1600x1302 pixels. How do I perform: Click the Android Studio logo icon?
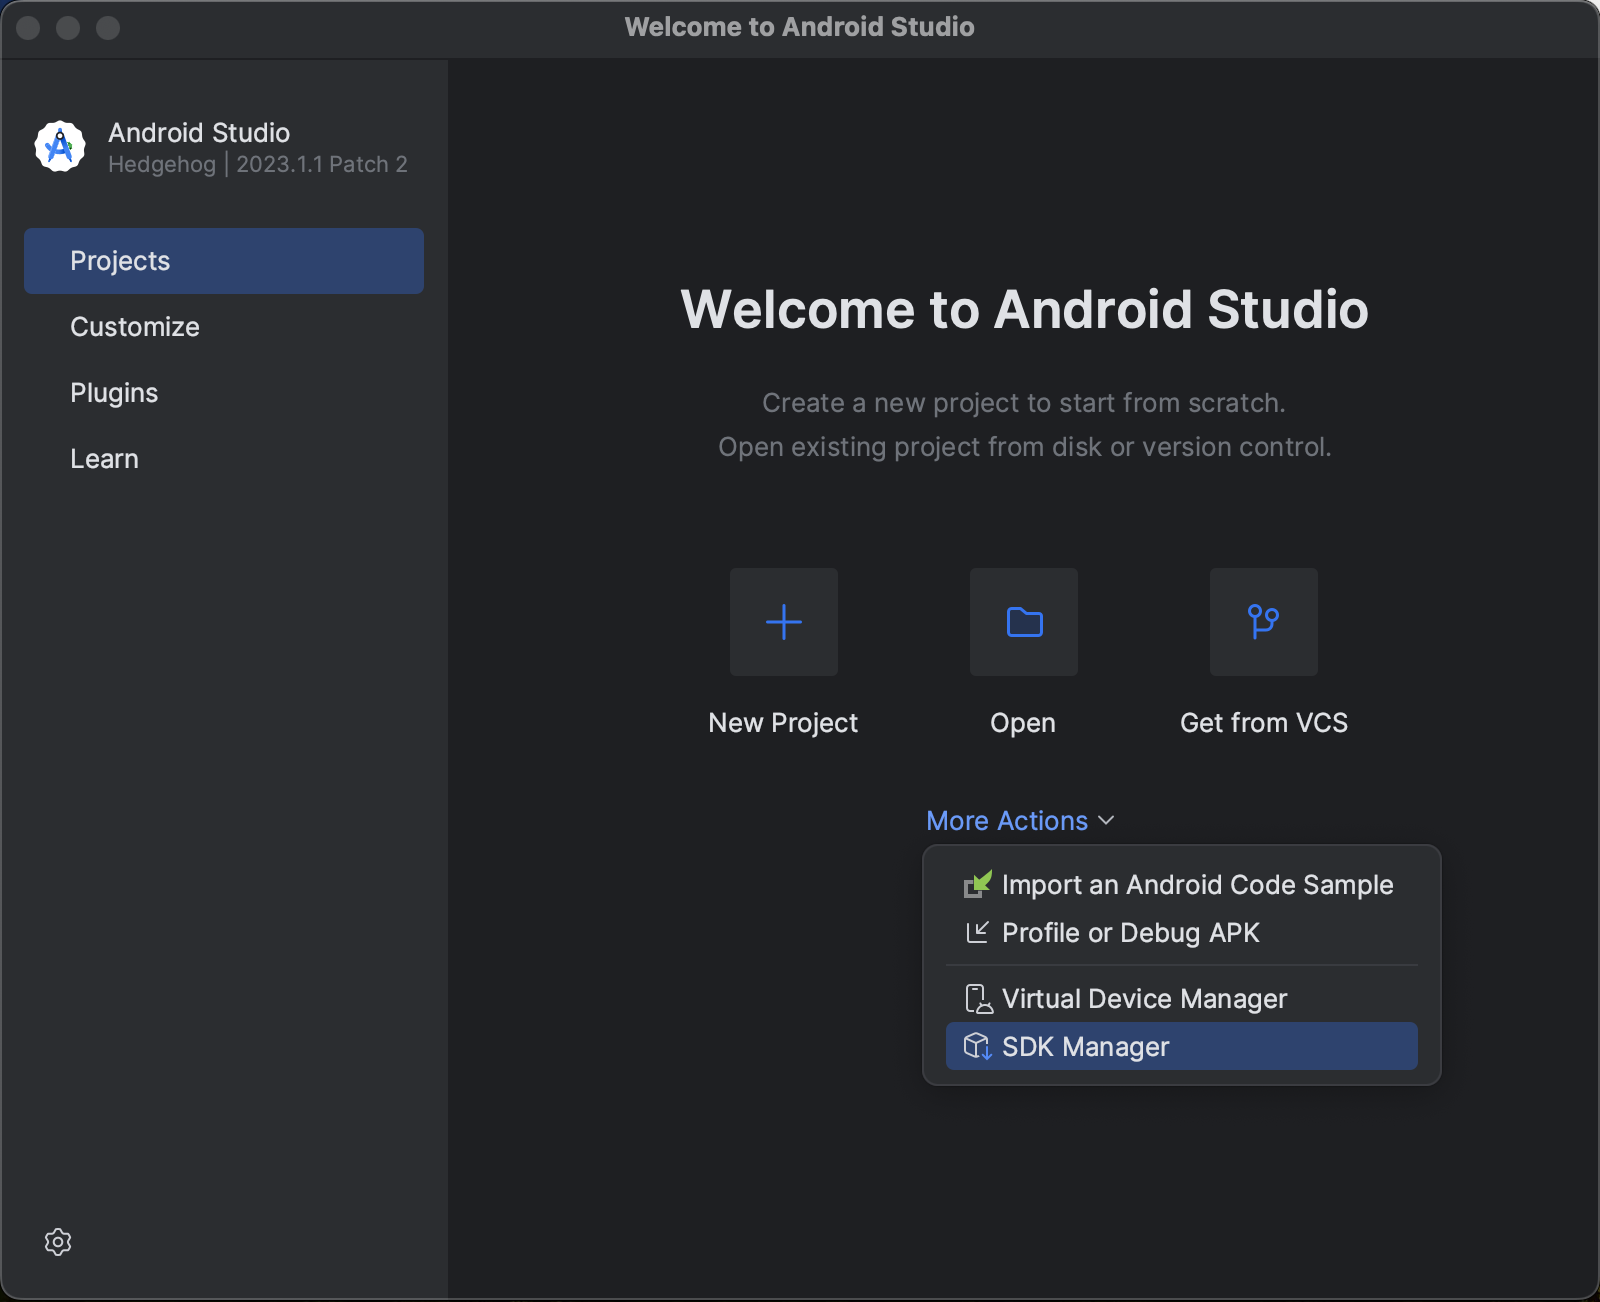tap(60, 147)
